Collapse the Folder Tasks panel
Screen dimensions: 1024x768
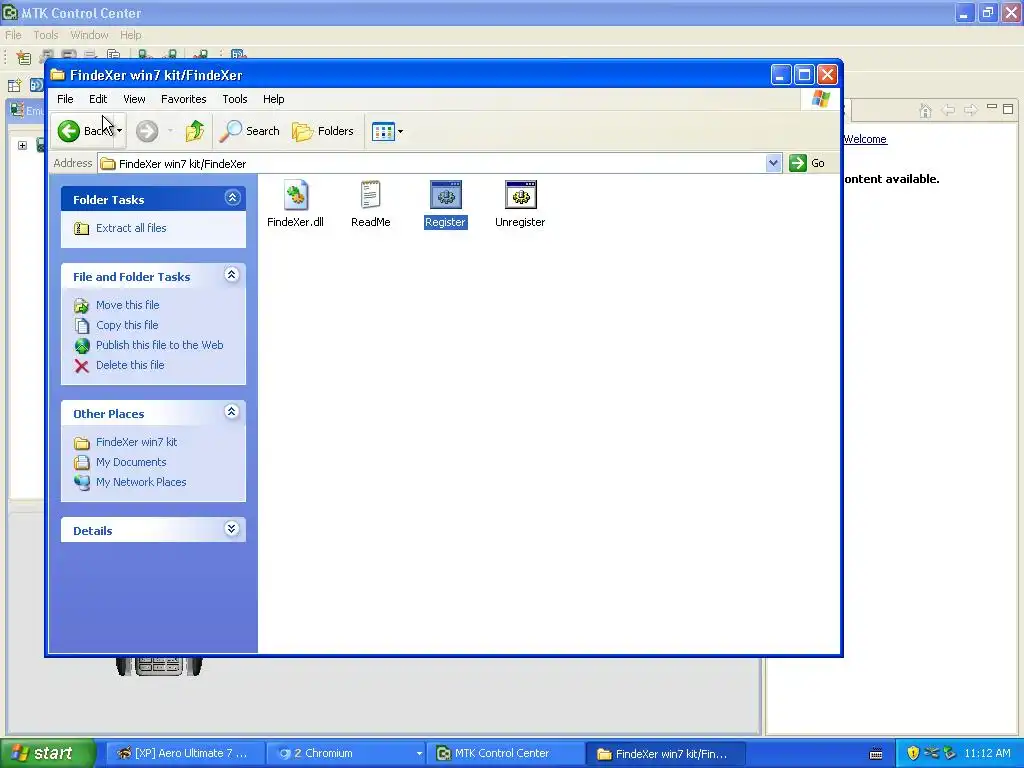(232, 198)
